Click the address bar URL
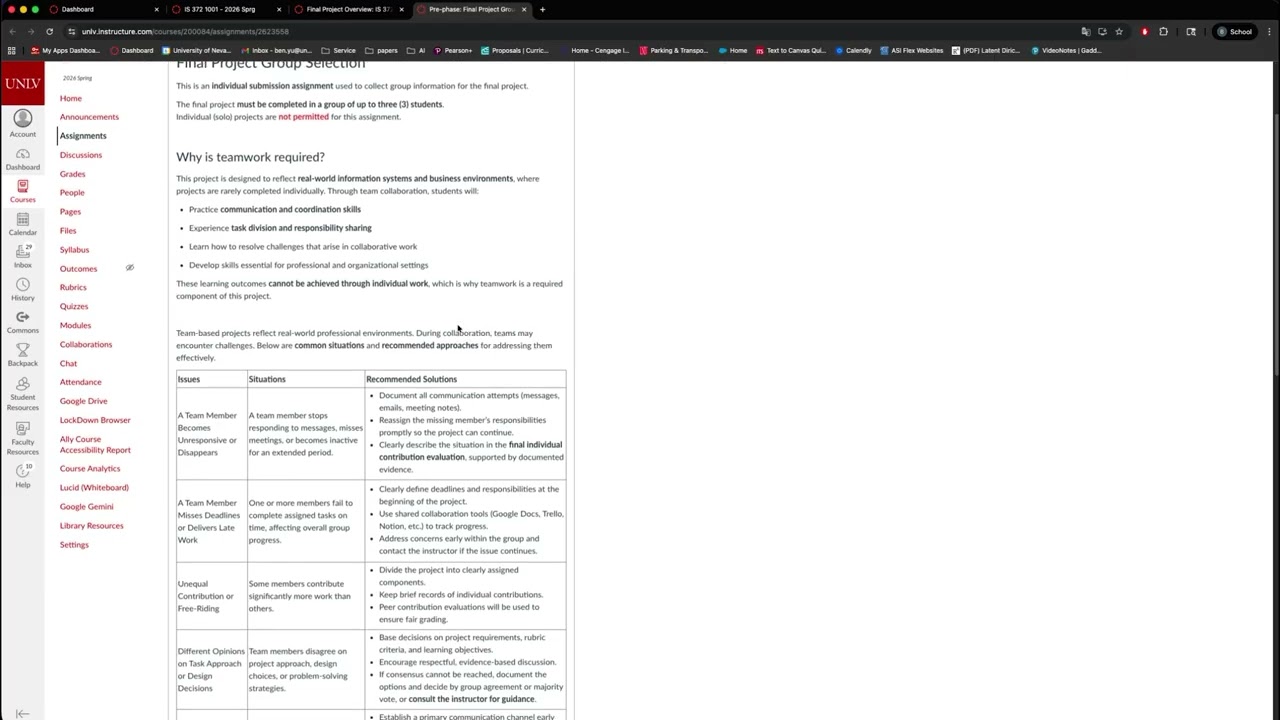Image resolution: width=1280 pixels, height=720 pixels. (x=185, y=31)
